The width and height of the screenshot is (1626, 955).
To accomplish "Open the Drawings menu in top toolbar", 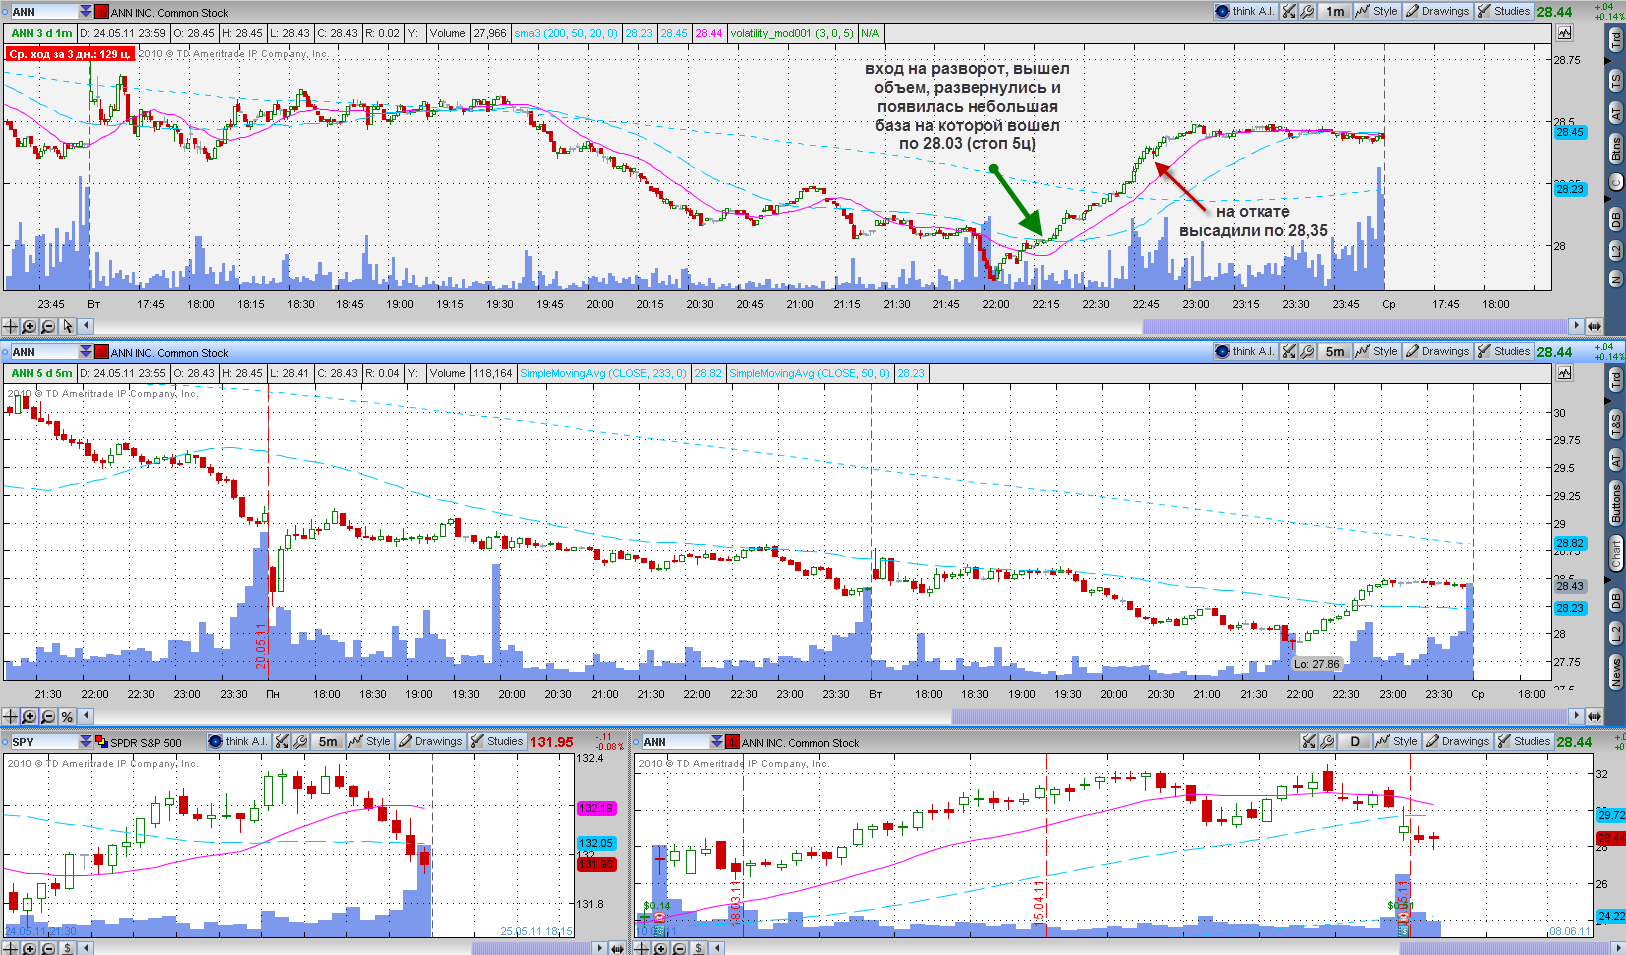I will coord(1438,12).
